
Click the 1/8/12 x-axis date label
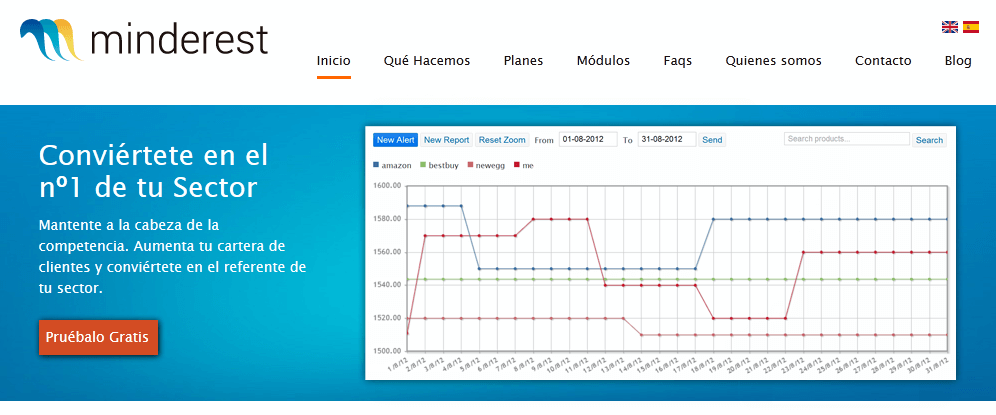coord(398,364)
